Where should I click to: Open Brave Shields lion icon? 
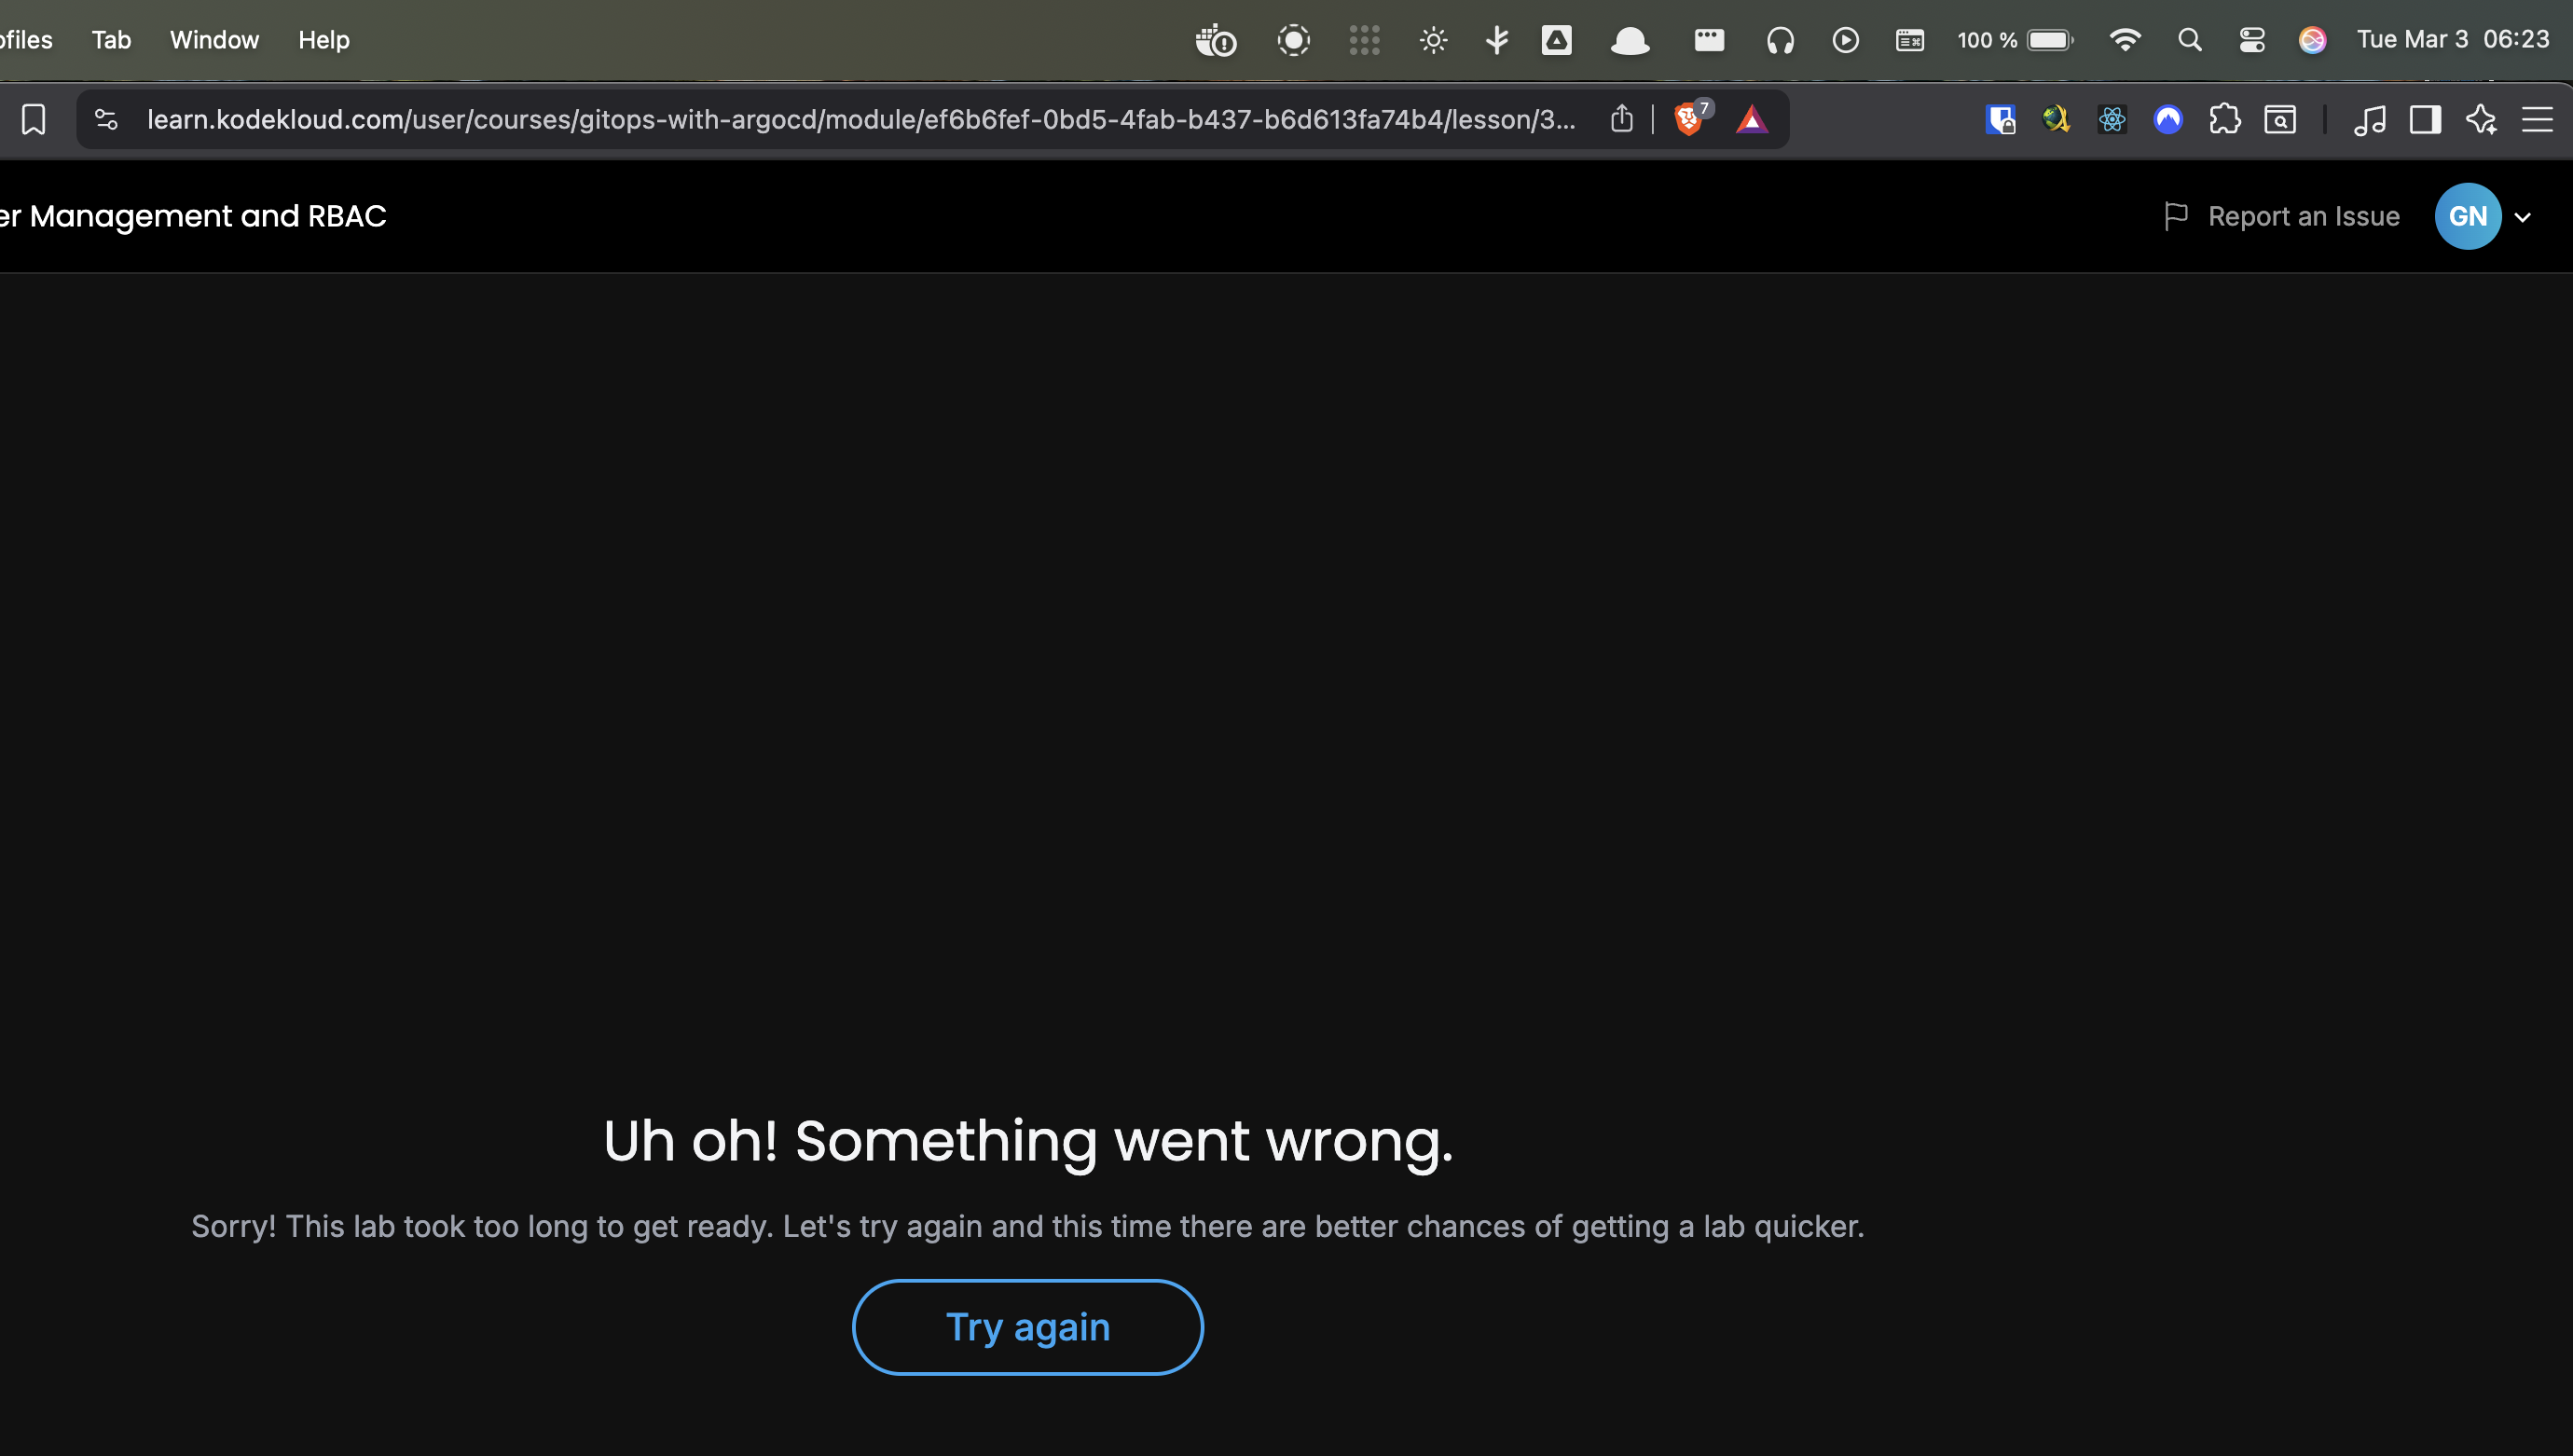point(1688,120)
